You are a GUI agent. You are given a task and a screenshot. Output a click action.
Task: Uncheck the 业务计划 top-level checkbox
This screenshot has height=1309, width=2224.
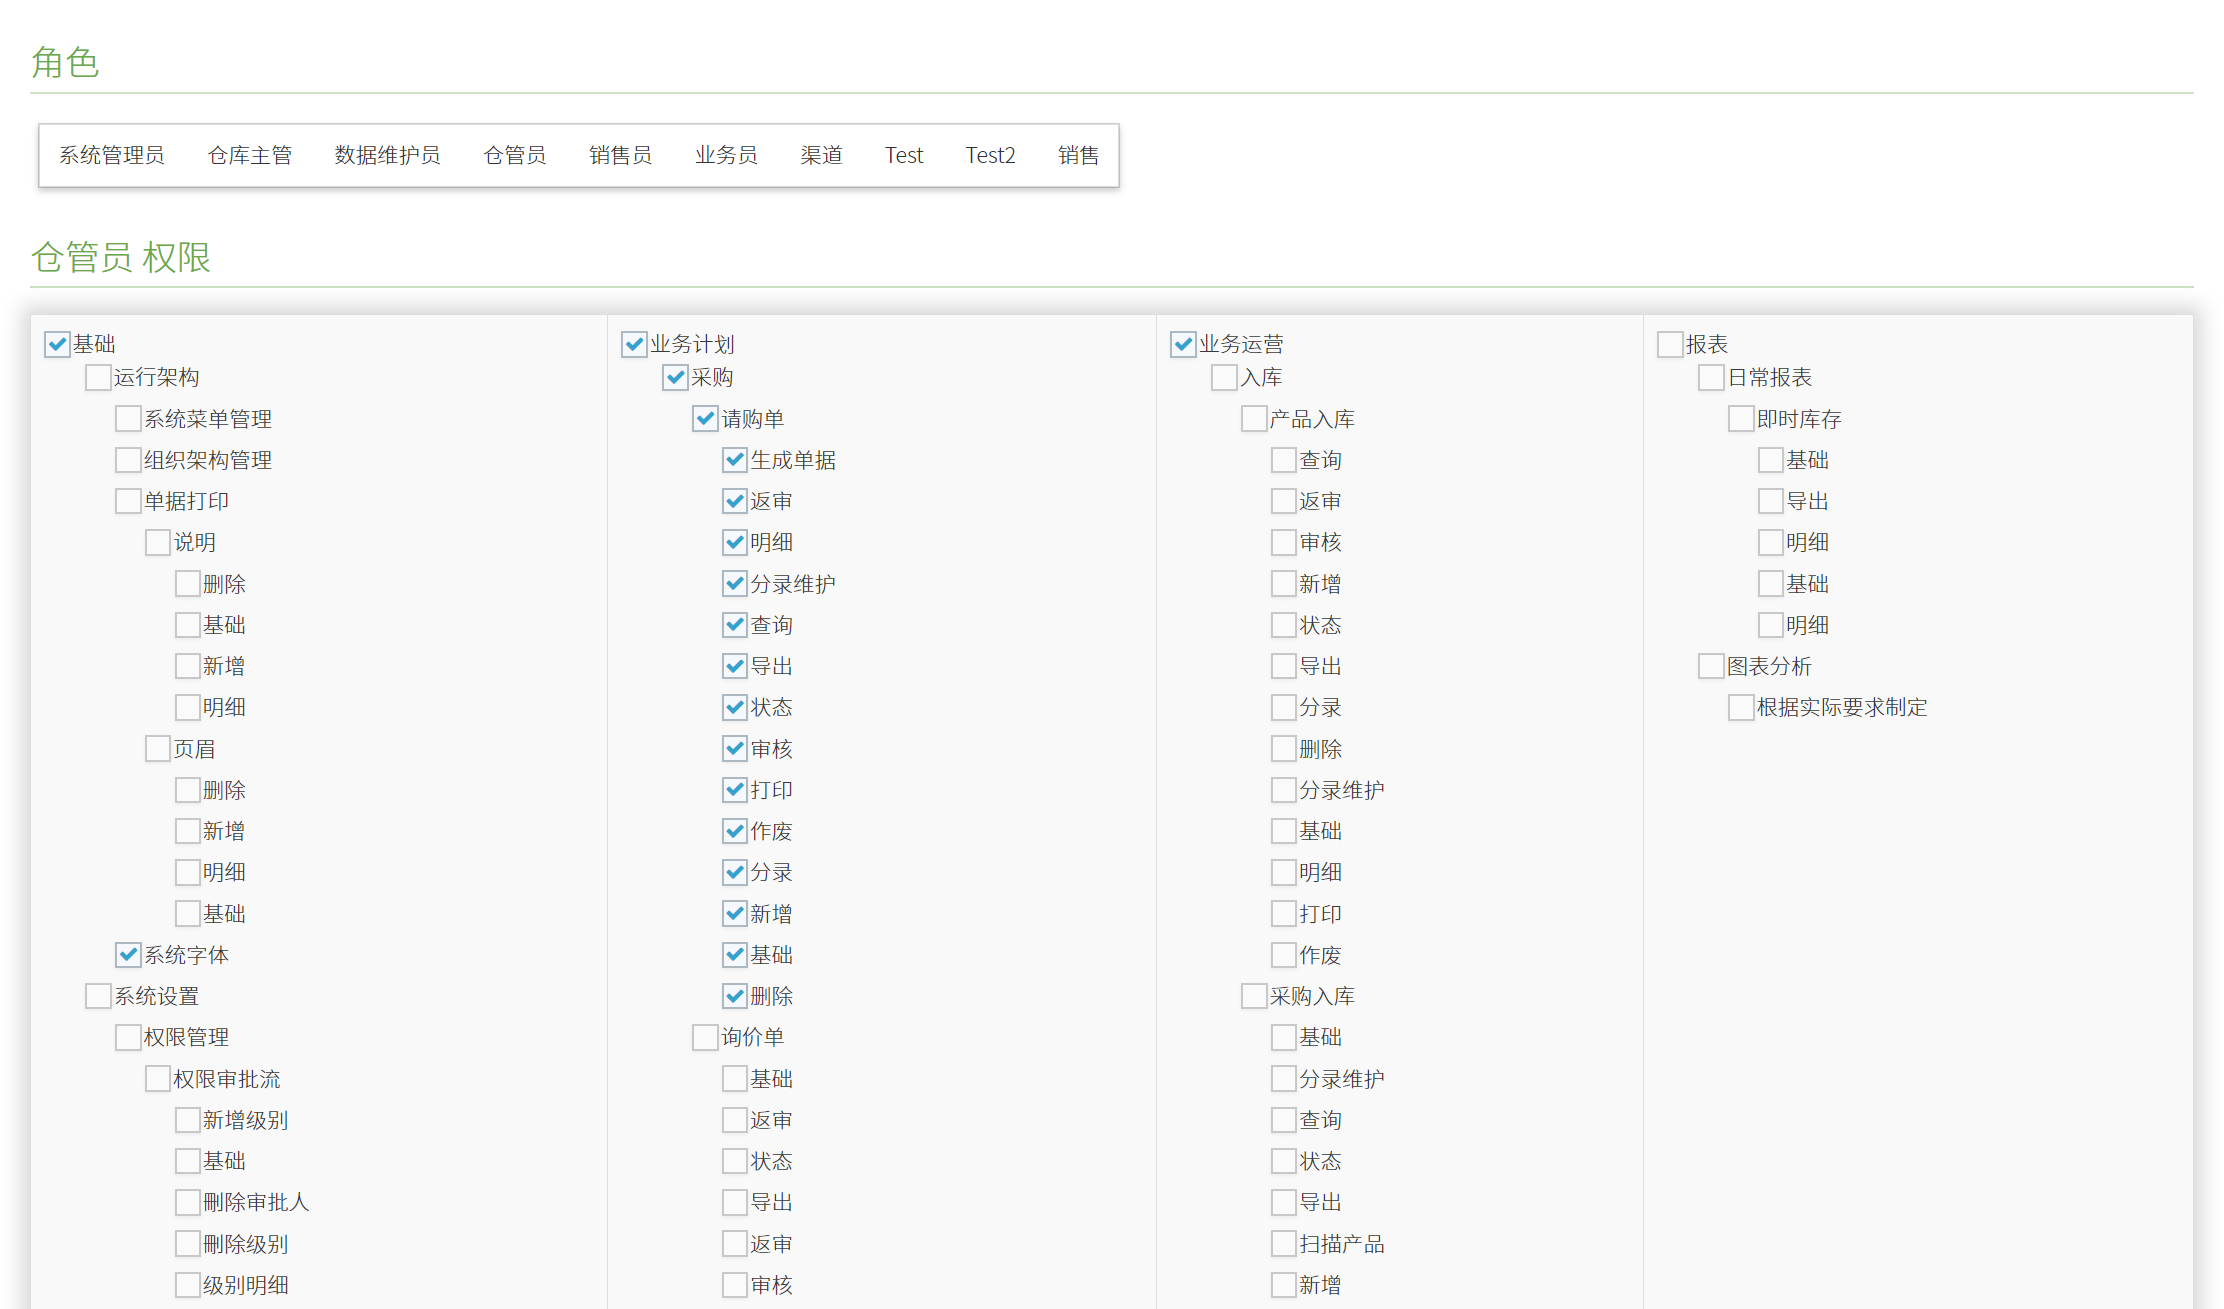(x=635, y=344)
